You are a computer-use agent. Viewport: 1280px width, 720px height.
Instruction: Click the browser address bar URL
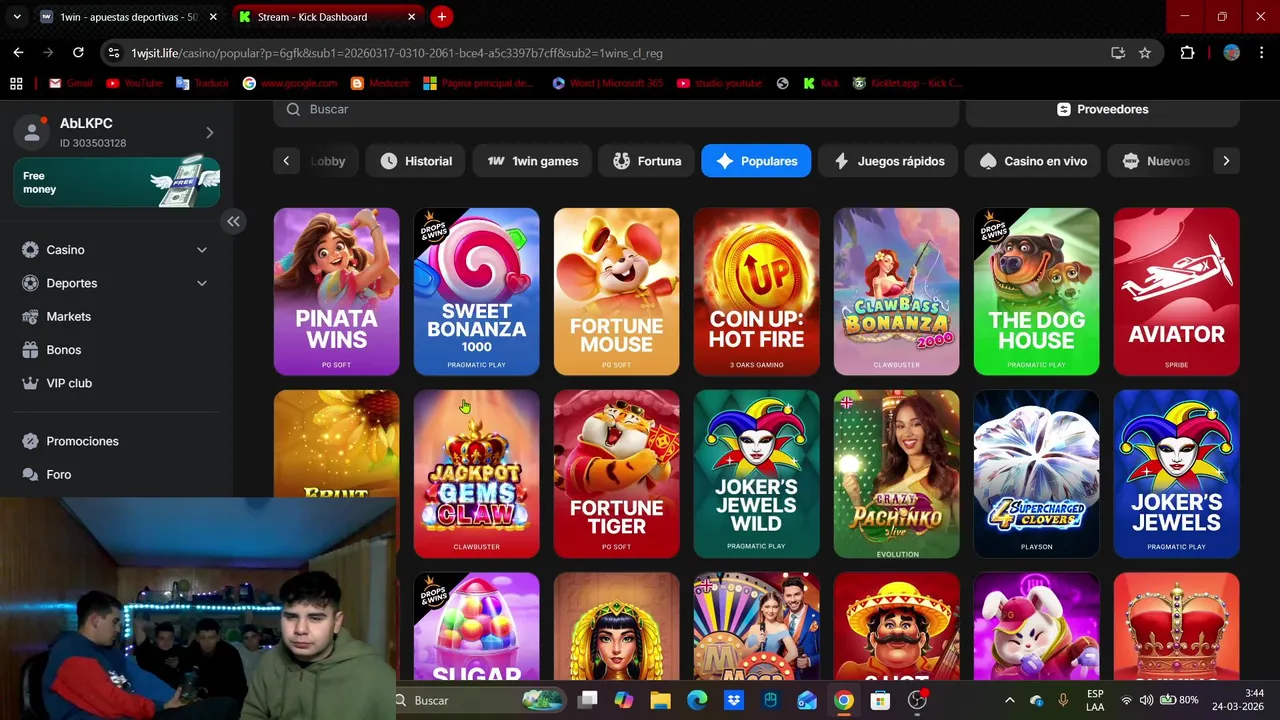click(x=397, y=53)
